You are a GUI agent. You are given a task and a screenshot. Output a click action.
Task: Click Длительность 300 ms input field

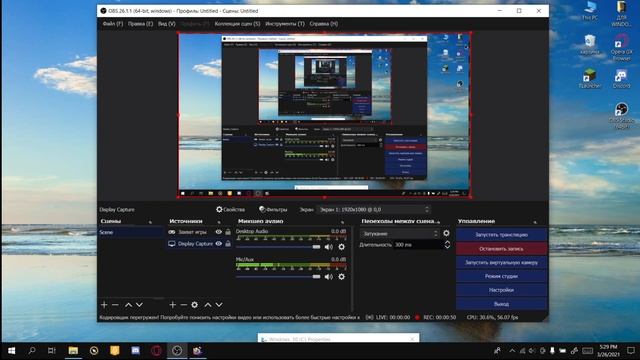tap(417, 245)
